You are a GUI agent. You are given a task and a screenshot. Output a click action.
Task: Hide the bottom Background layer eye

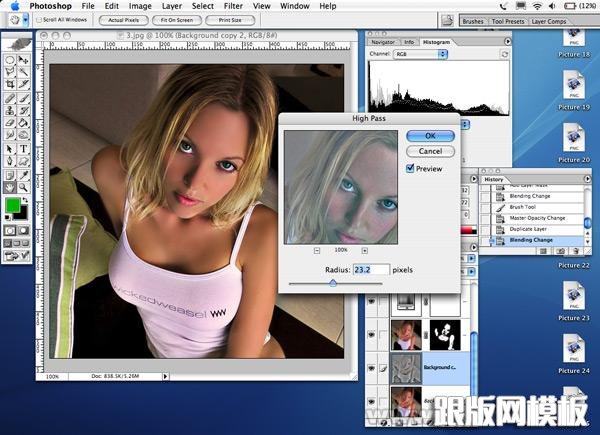coord(371,401)
